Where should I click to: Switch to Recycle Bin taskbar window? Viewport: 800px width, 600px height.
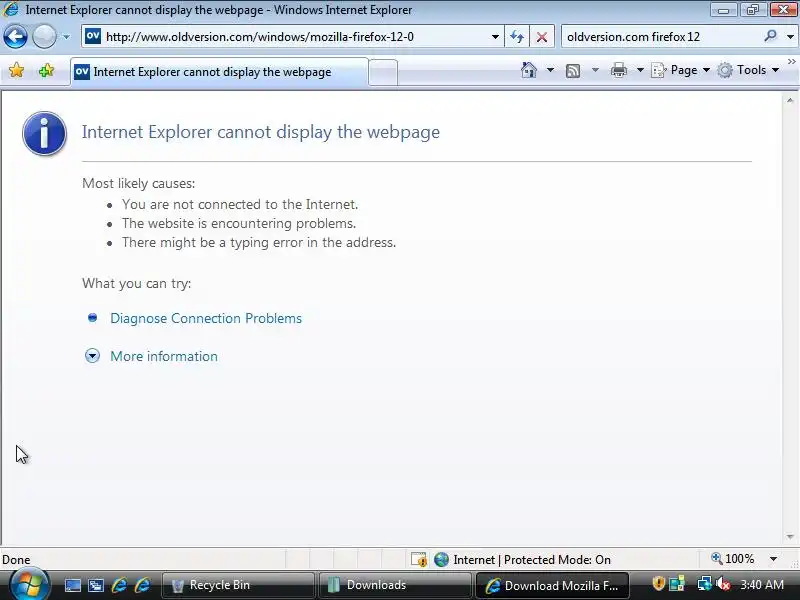[238, 585]
